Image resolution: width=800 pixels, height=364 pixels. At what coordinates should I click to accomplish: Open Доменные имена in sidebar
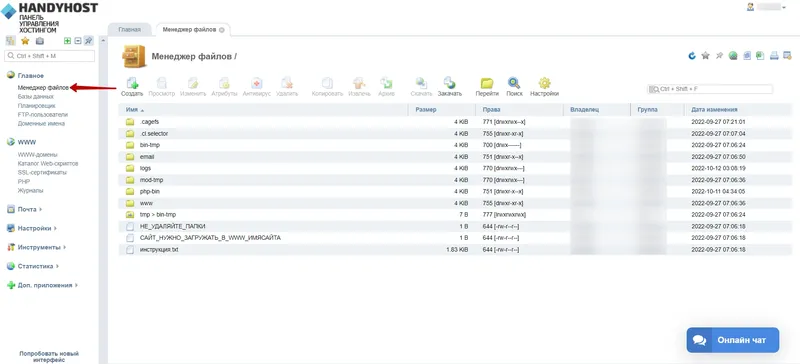pyautogui.click(x=41, y=124)
